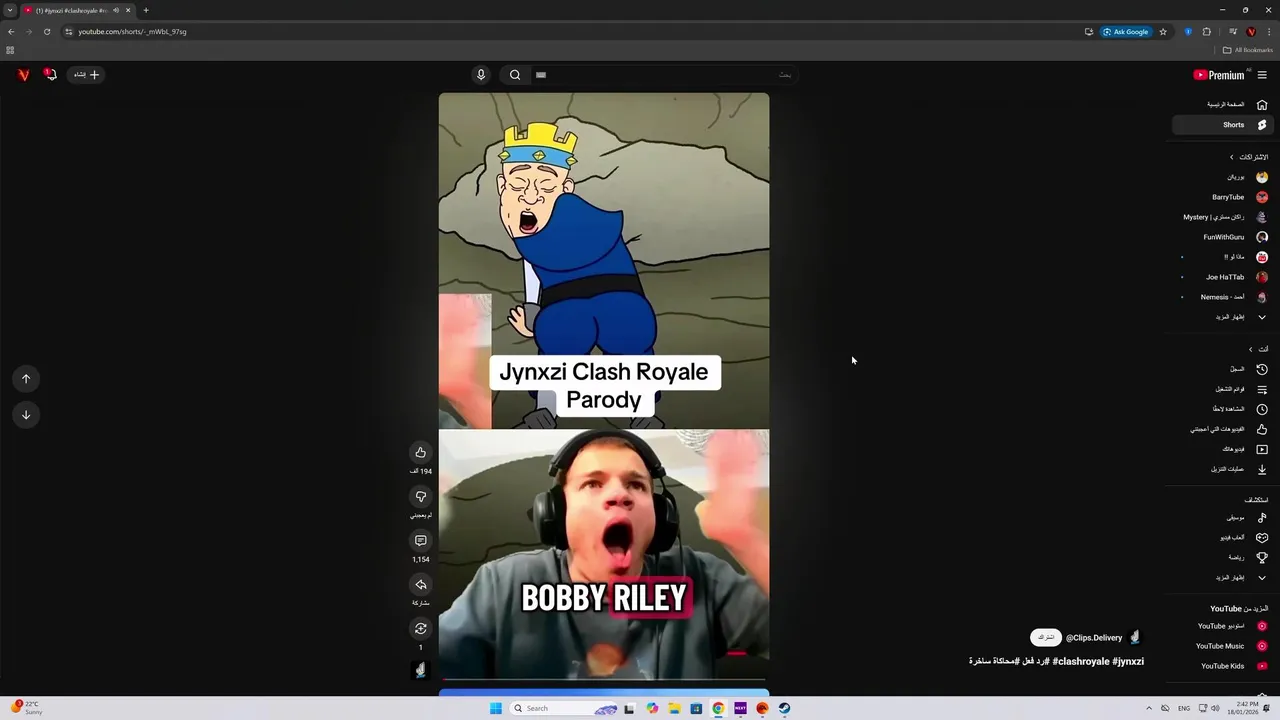Share this short via arrow icon

tap(421, 584)
